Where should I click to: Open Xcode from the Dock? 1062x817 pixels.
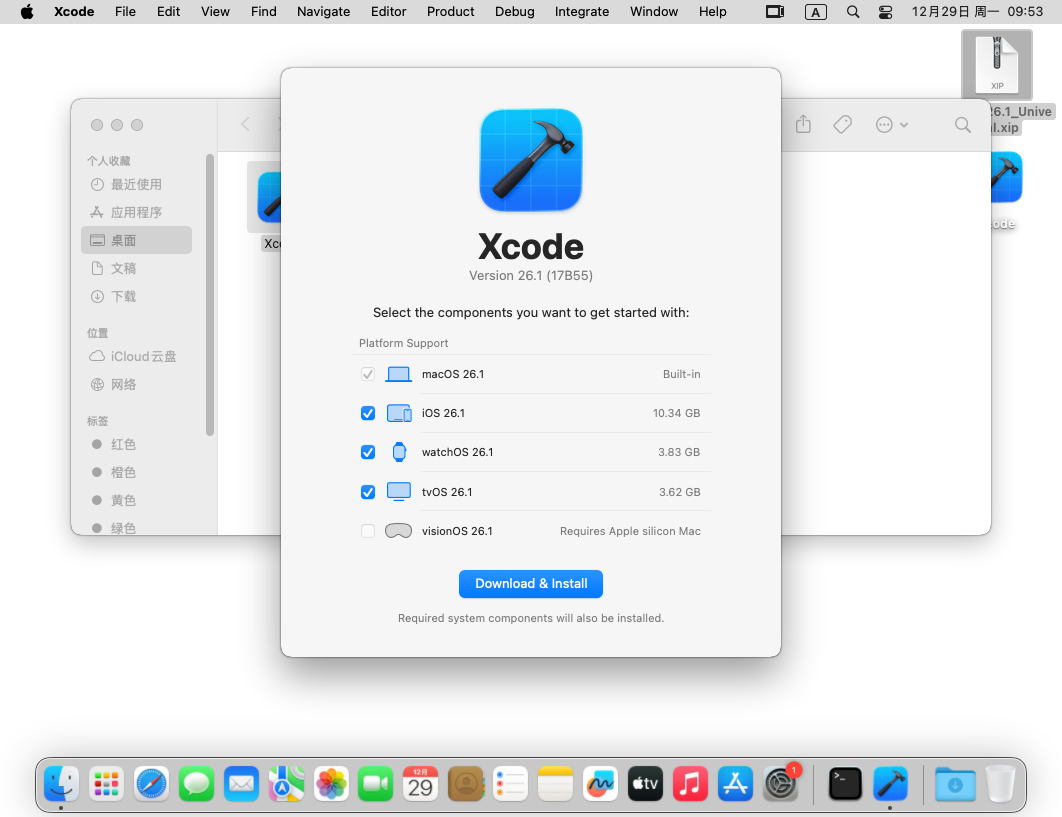coord(890,784)
